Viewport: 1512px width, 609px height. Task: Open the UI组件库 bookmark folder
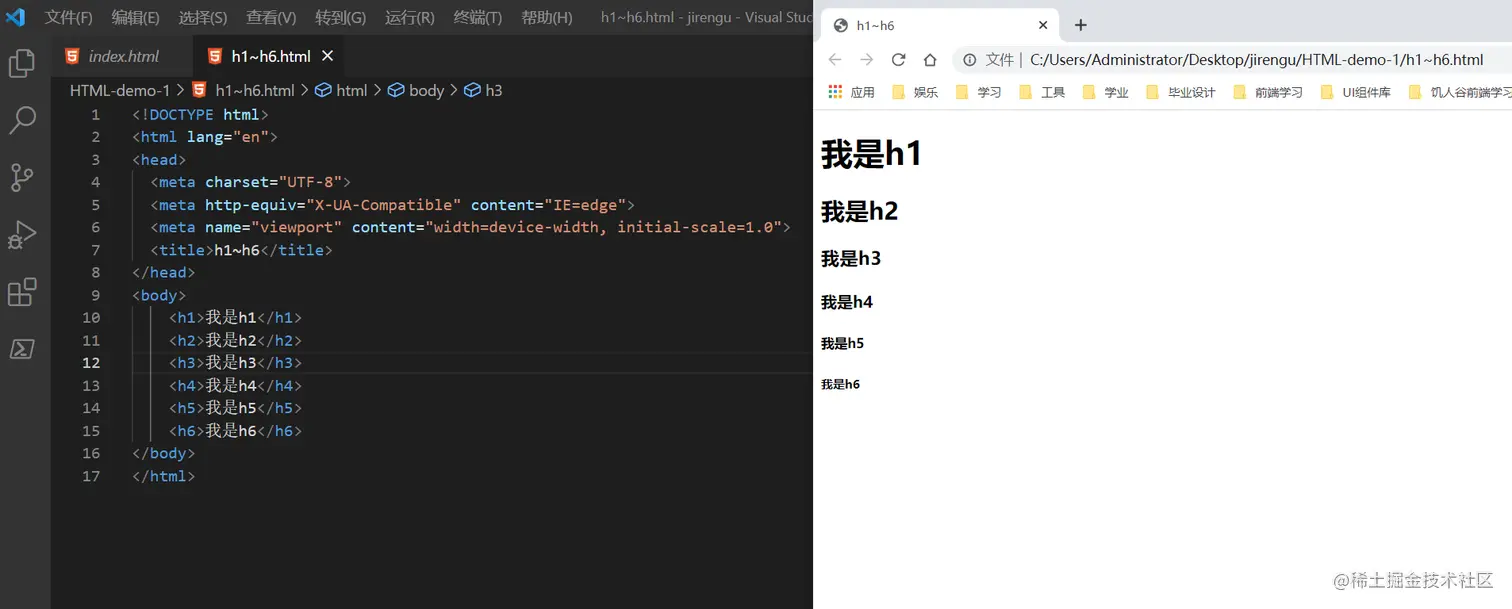[1355, 92]
